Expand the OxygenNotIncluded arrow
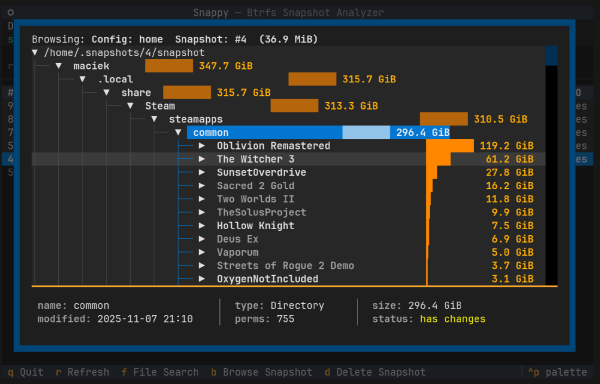The height and width of the screenshot is (384, 600). (202, 279)
